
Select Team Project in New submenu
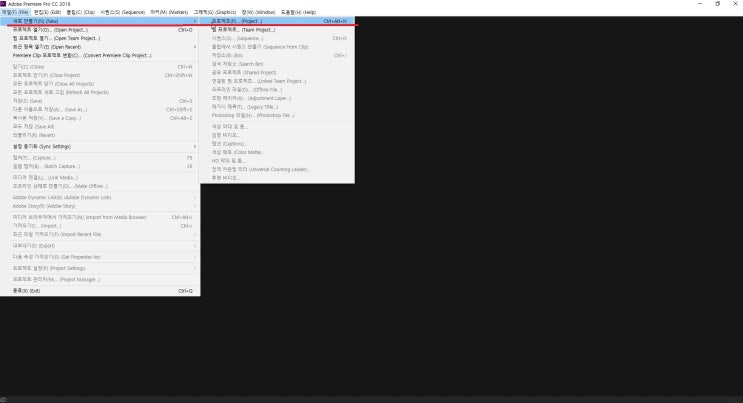click(x=277, y=30)
